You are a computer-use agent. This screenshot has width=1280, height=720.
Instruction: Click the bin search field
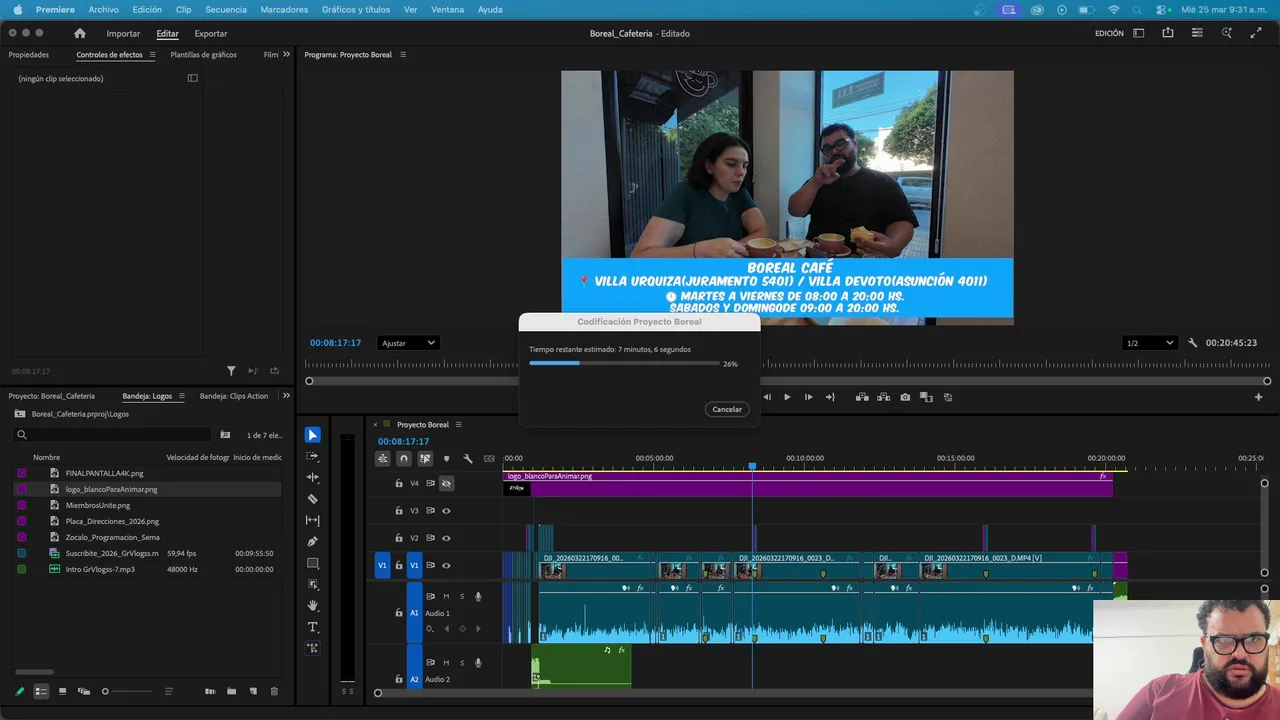click(112, 435)
